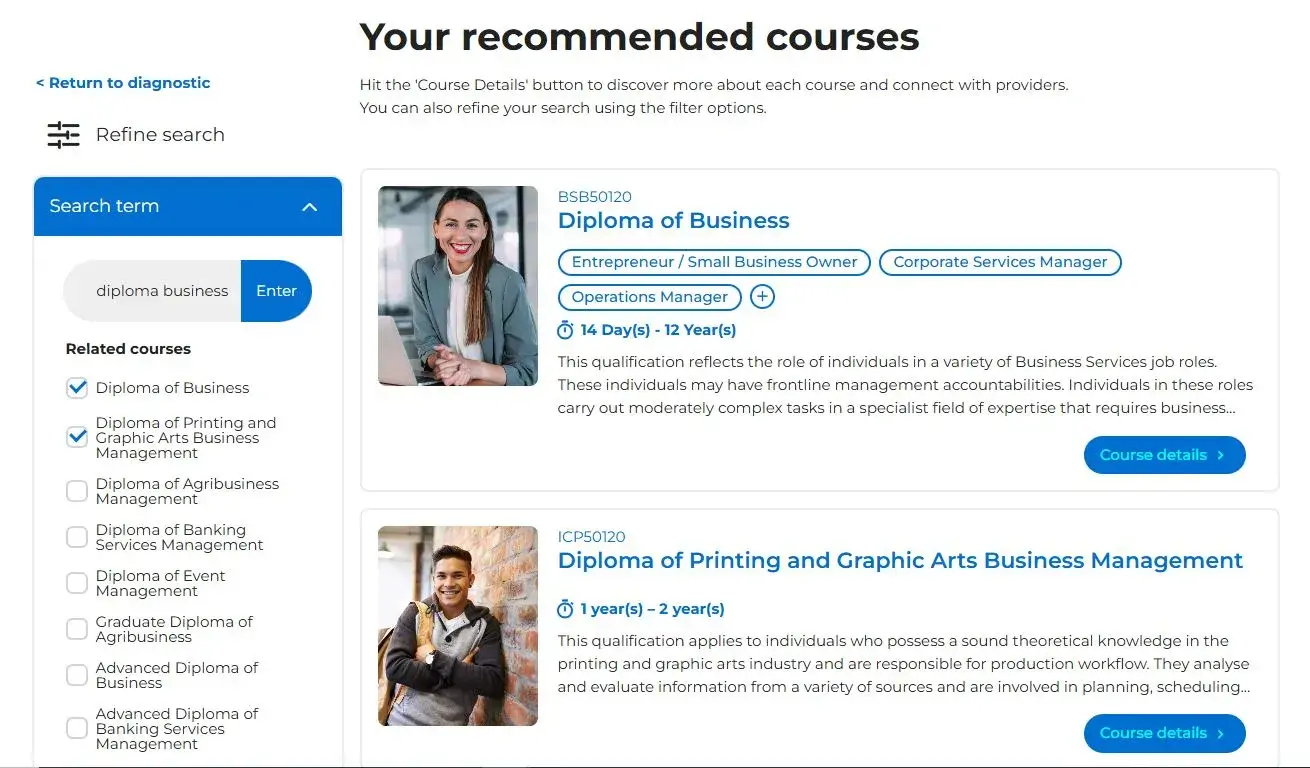The width and height of the screenshot is (1310, 768).
Task: Click the Return to diagnostic link
Action: [122, 83]
